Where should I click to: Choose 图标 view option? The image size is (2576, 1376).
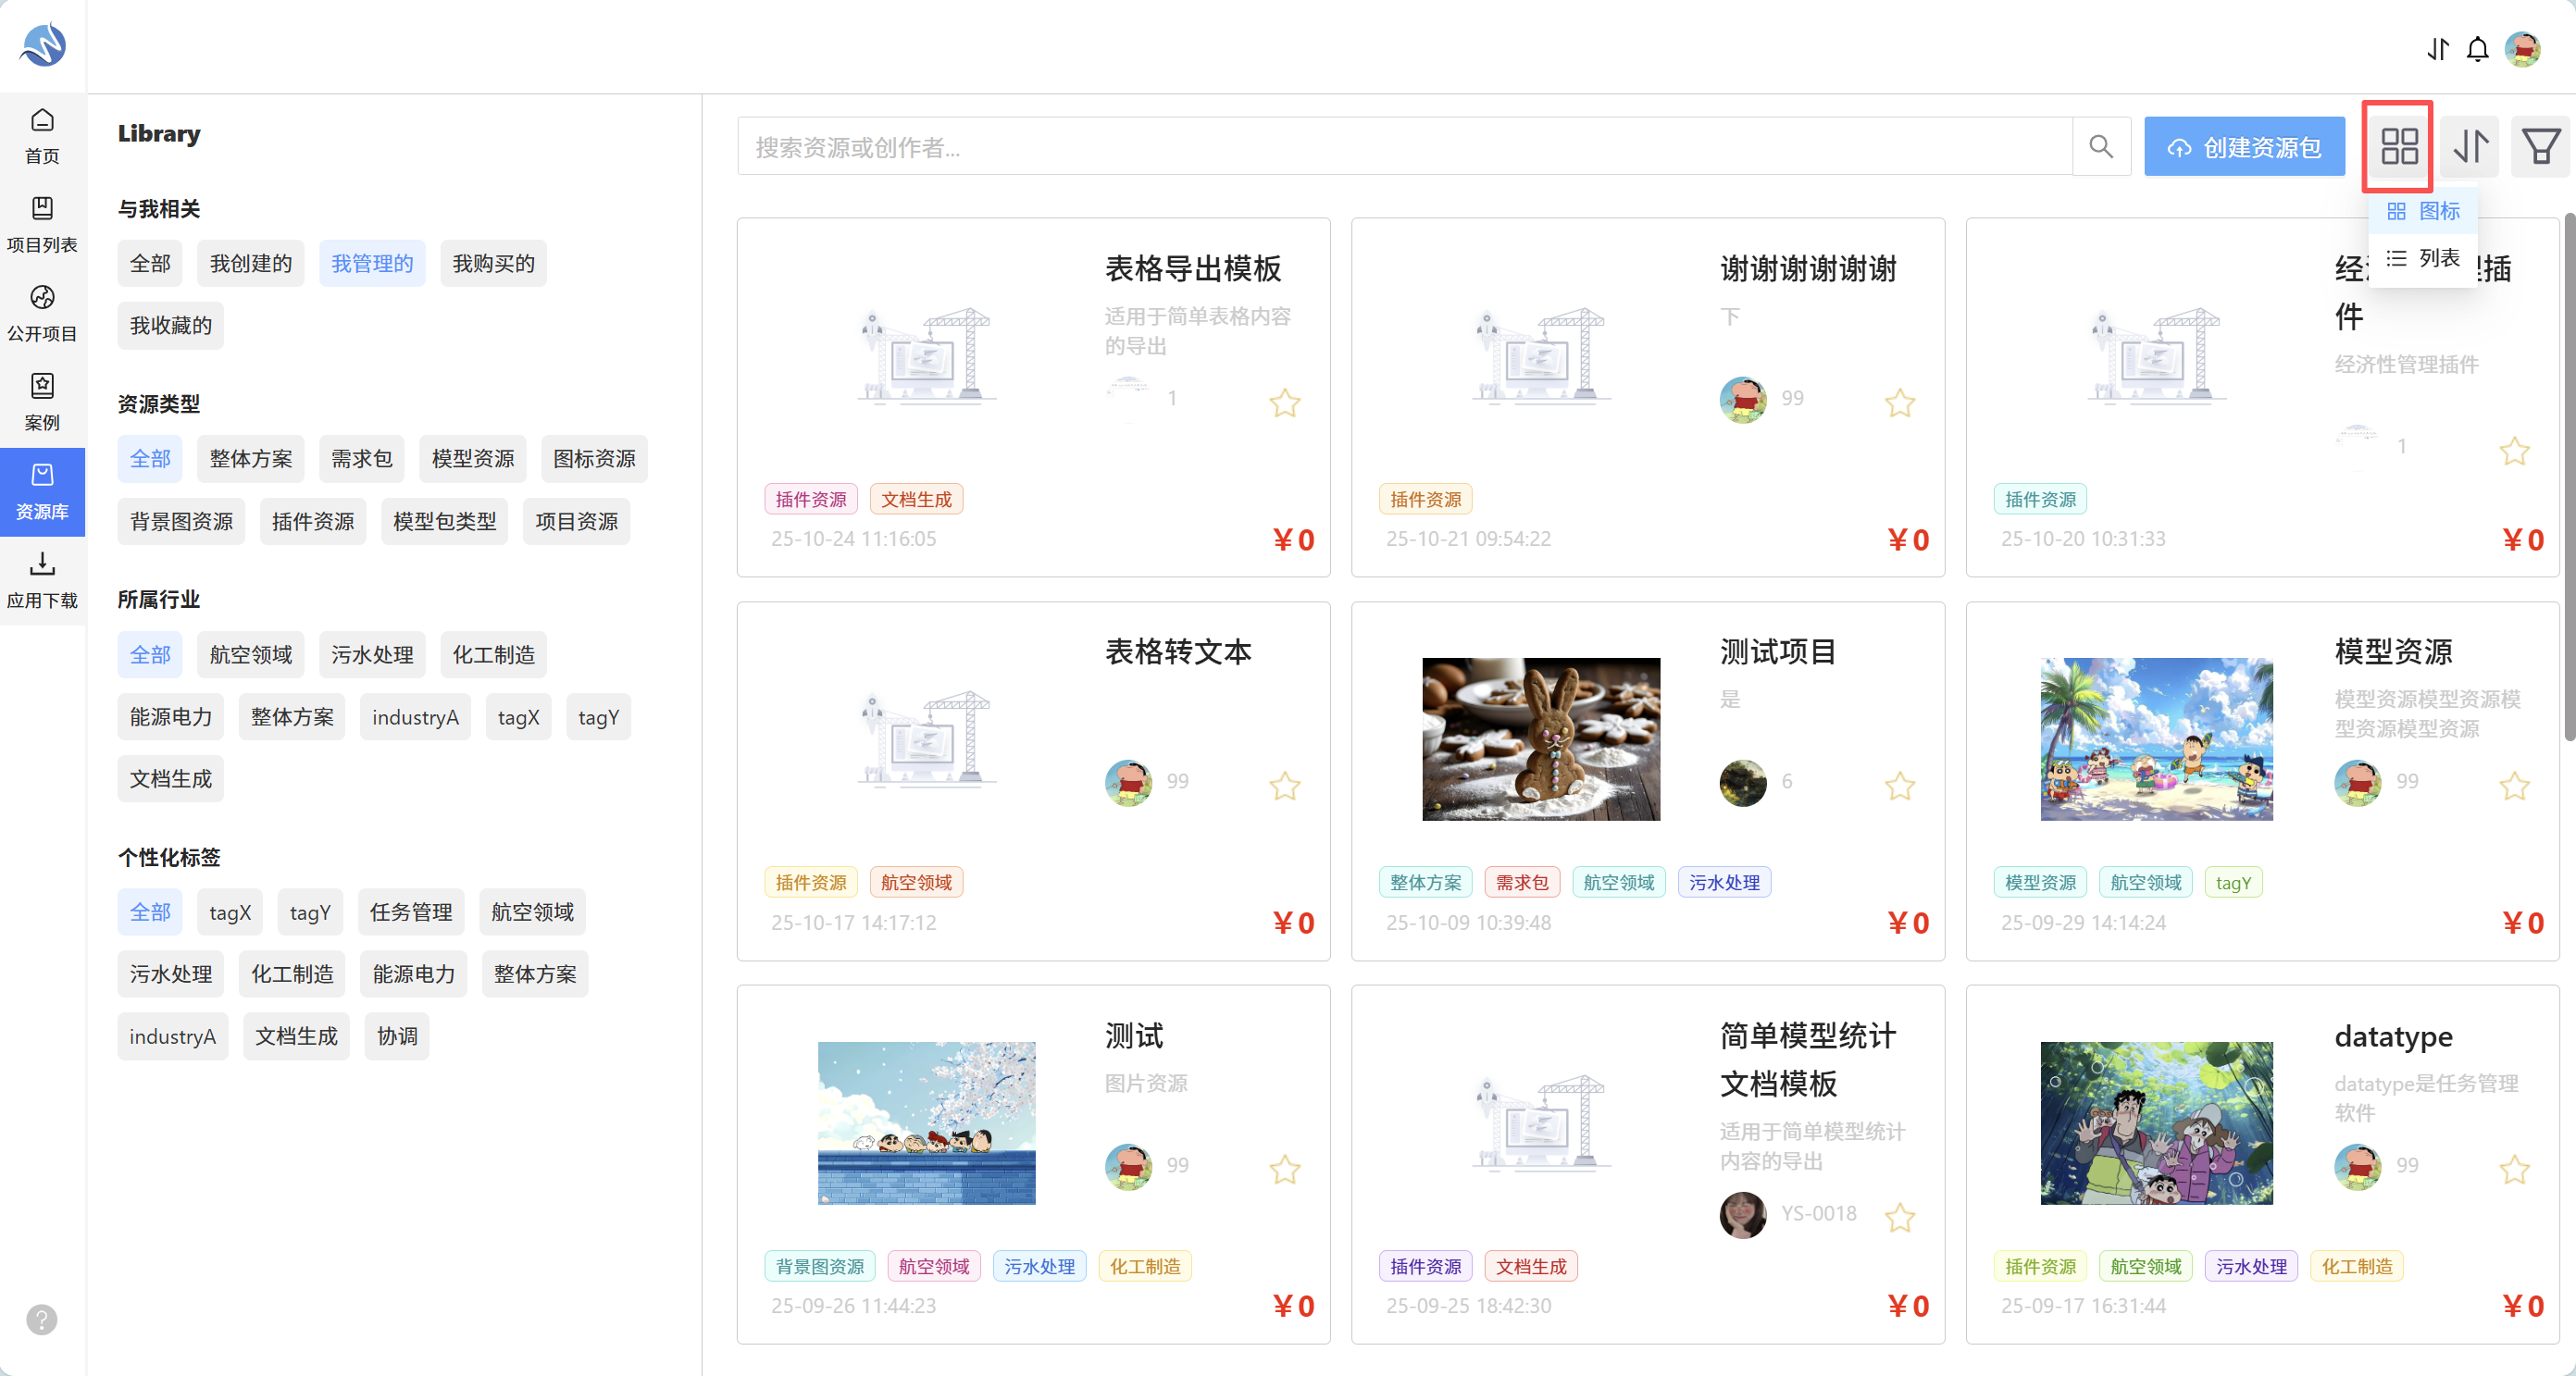tap(2423, 211)
